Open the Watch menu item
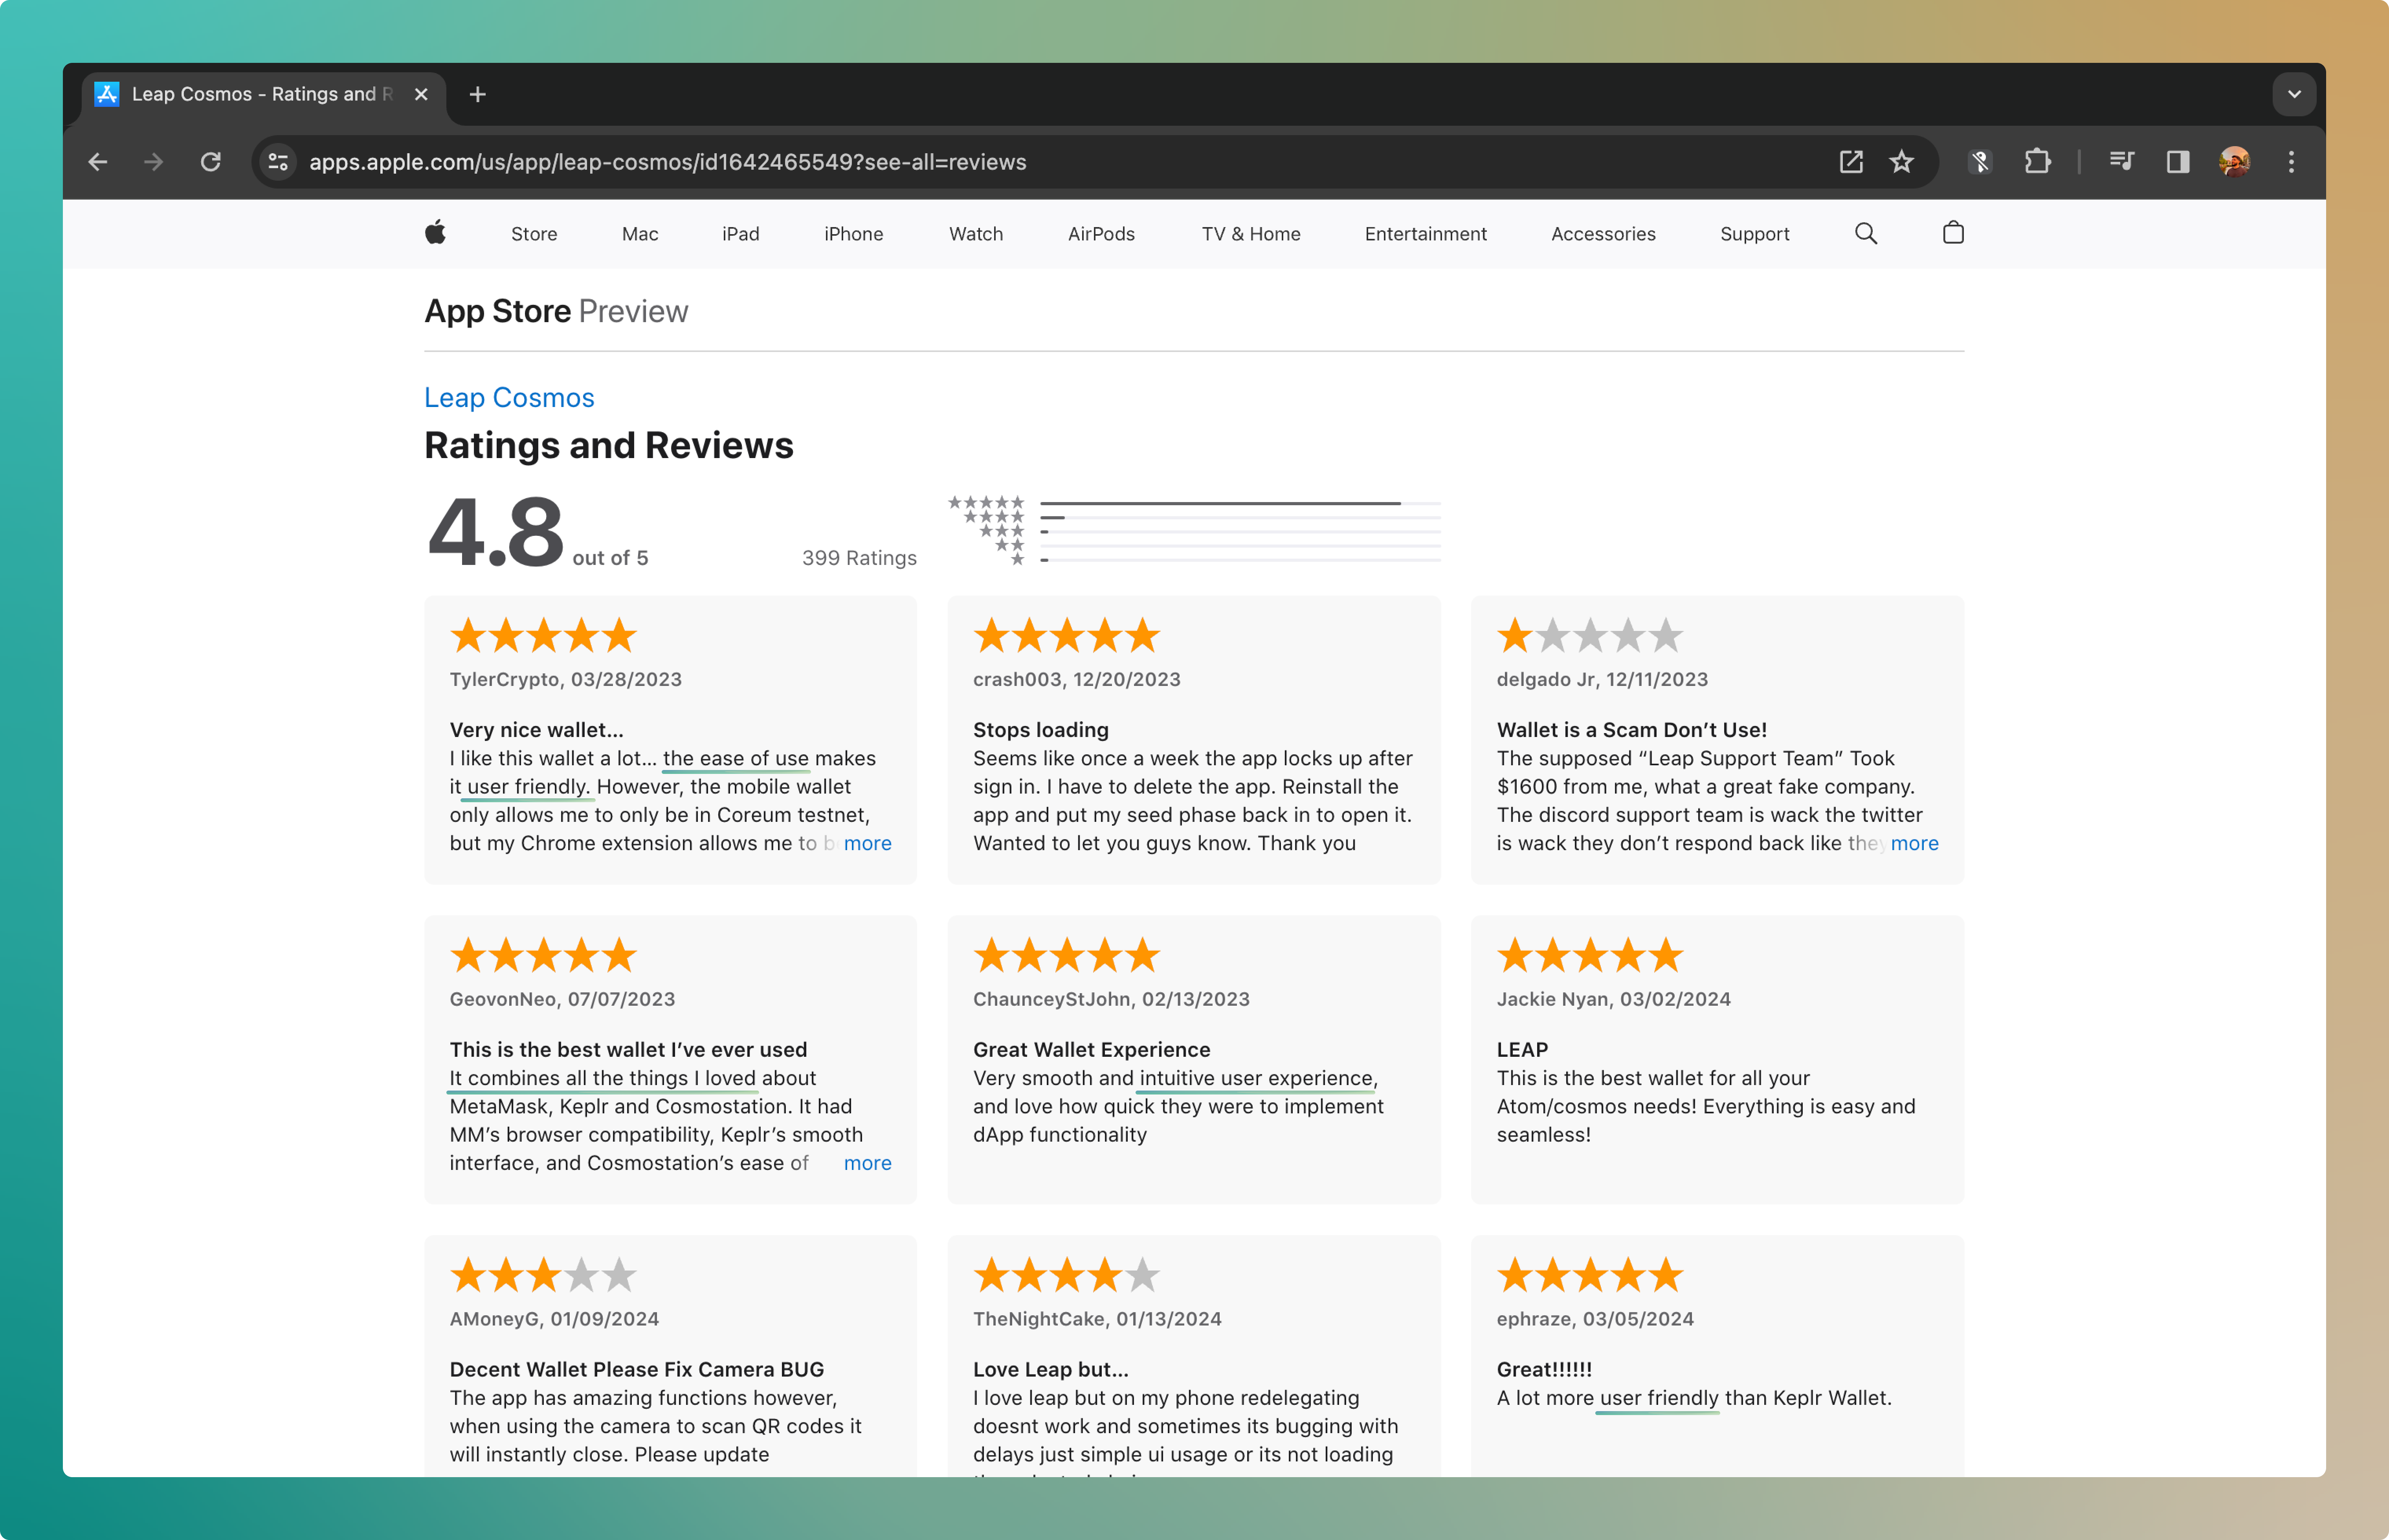Image resolution: width=2389 pixels, height=1540 pixels. coord(976,234)
